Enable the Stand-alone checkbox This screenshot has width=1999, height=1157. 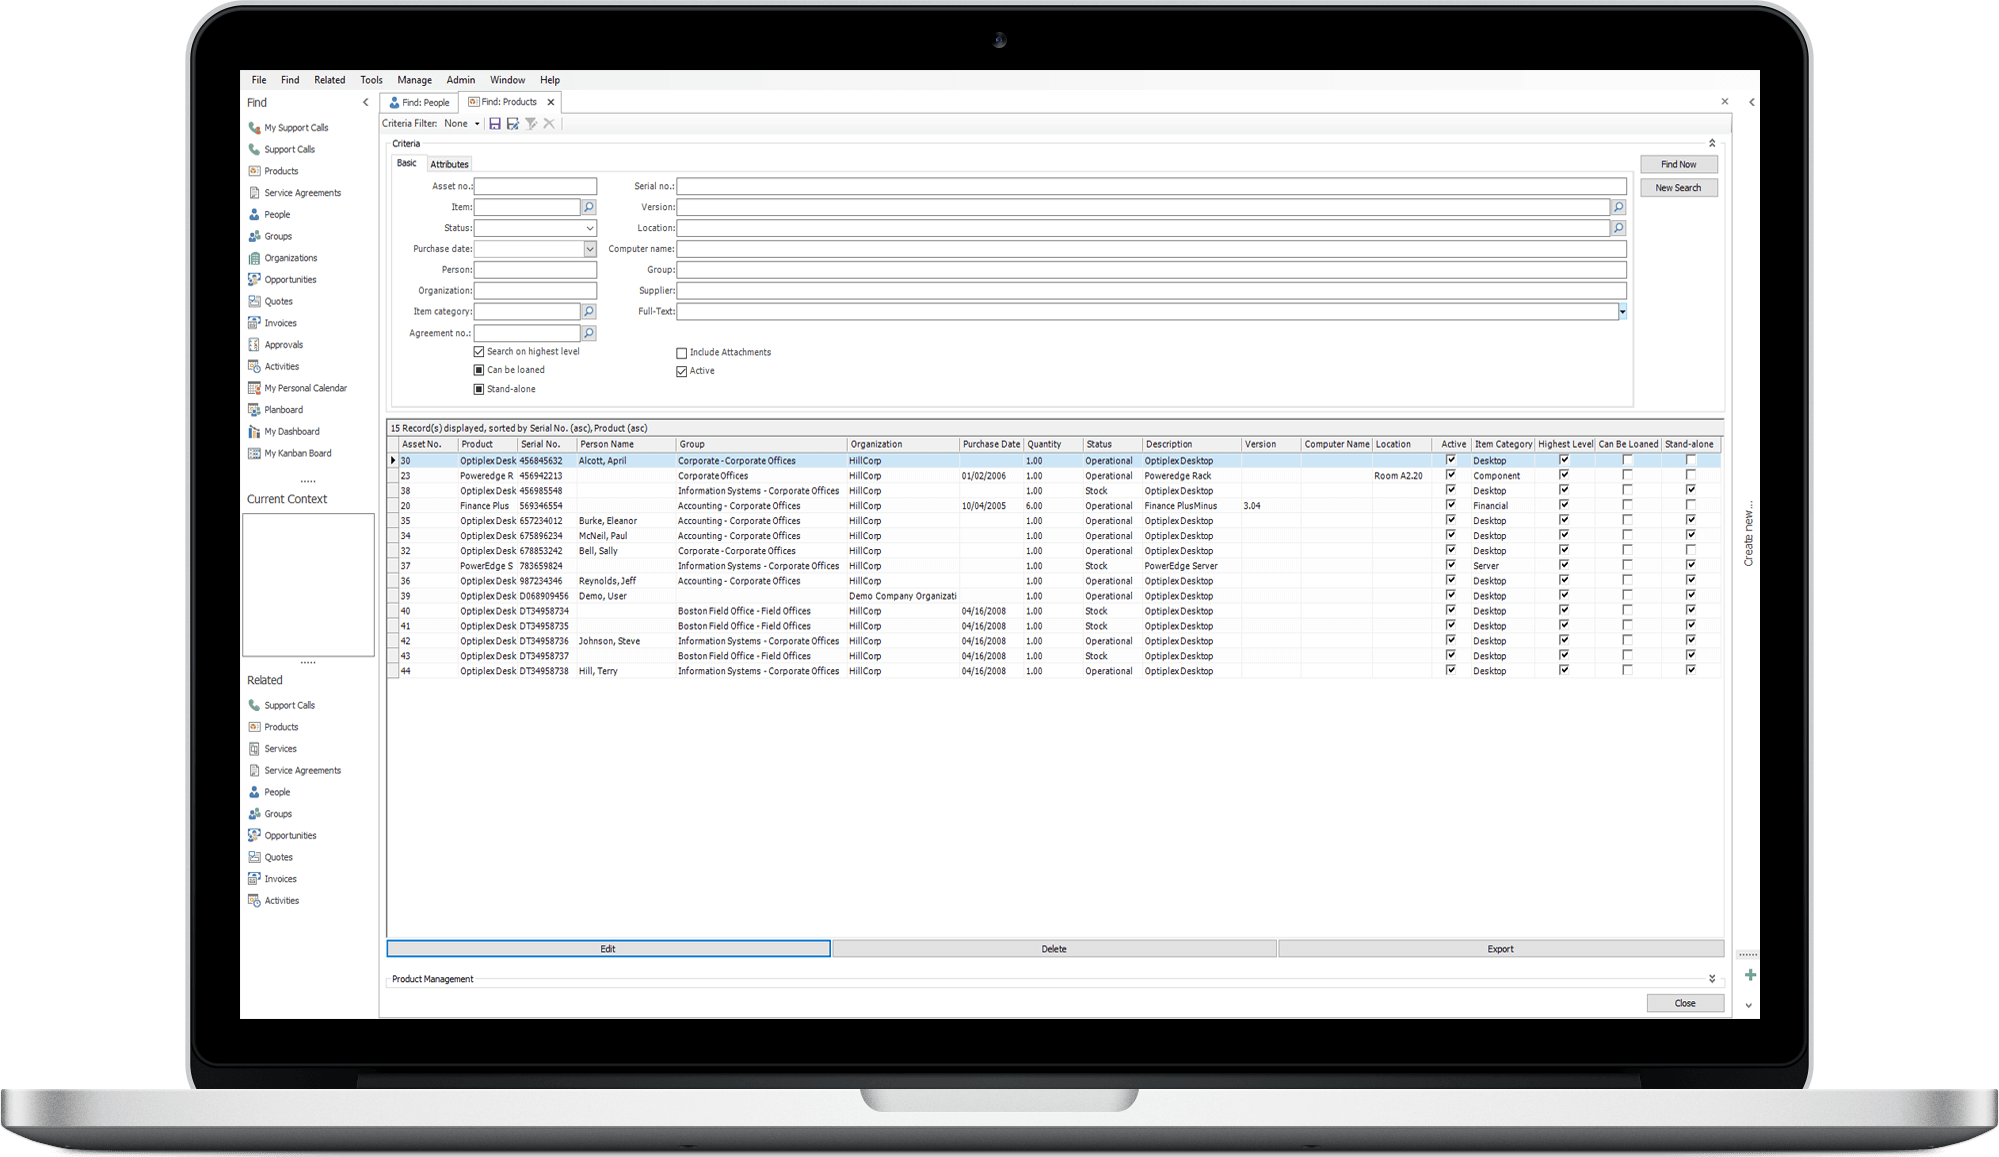coord(479,388)
